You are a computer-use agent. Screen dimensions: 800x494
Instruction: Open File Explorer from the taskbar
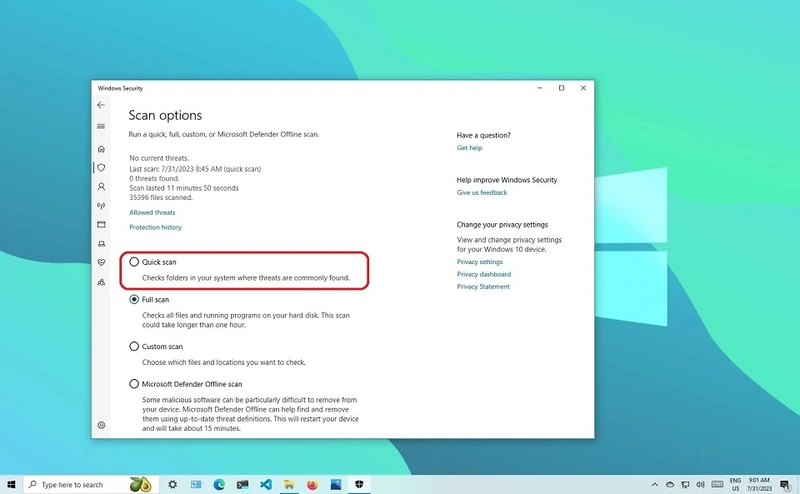[x=289, y=484]
